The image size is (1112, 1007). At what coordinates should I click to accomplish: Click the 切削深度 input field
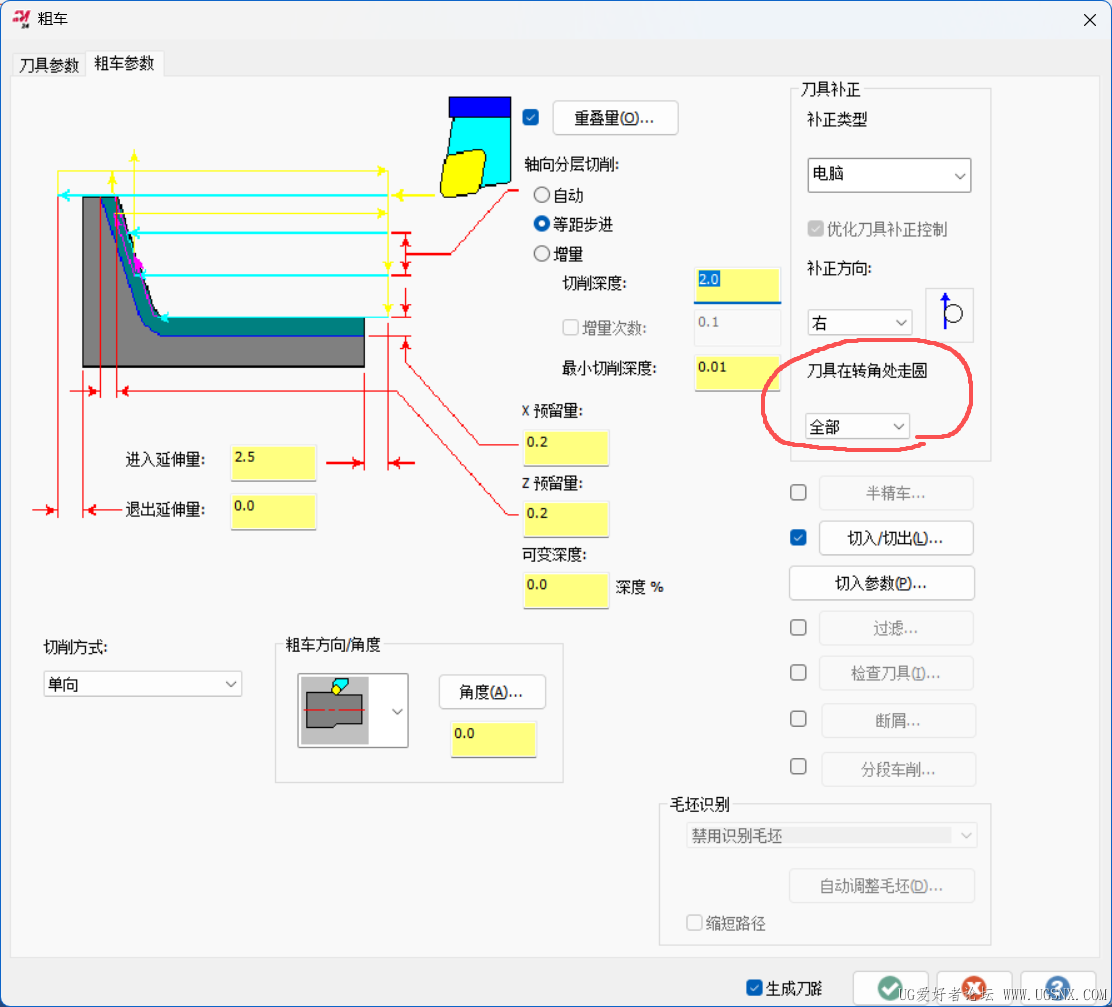pyautogui.click(x=737, y=285)
